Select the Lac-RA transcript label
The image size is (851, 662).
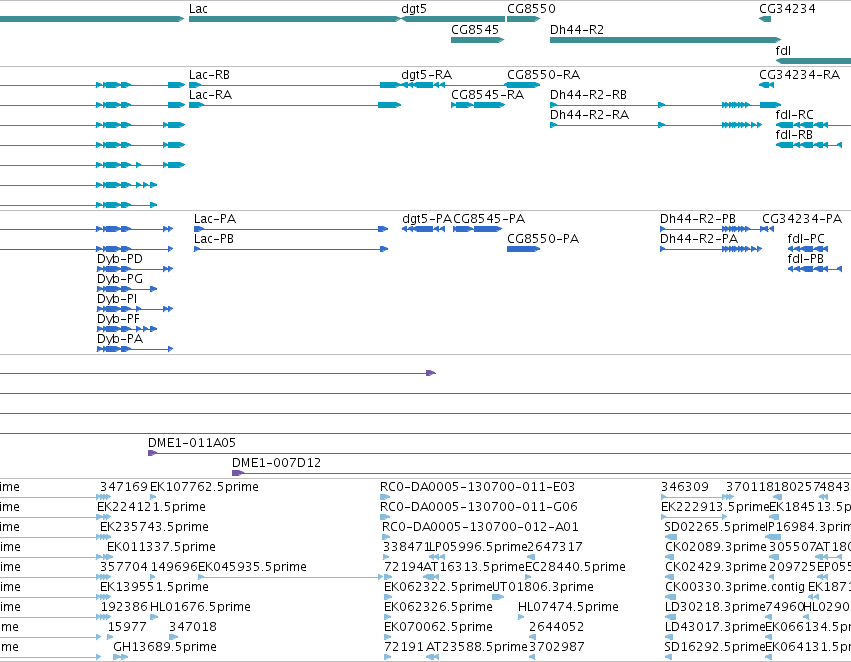click(x=210, y=95)
